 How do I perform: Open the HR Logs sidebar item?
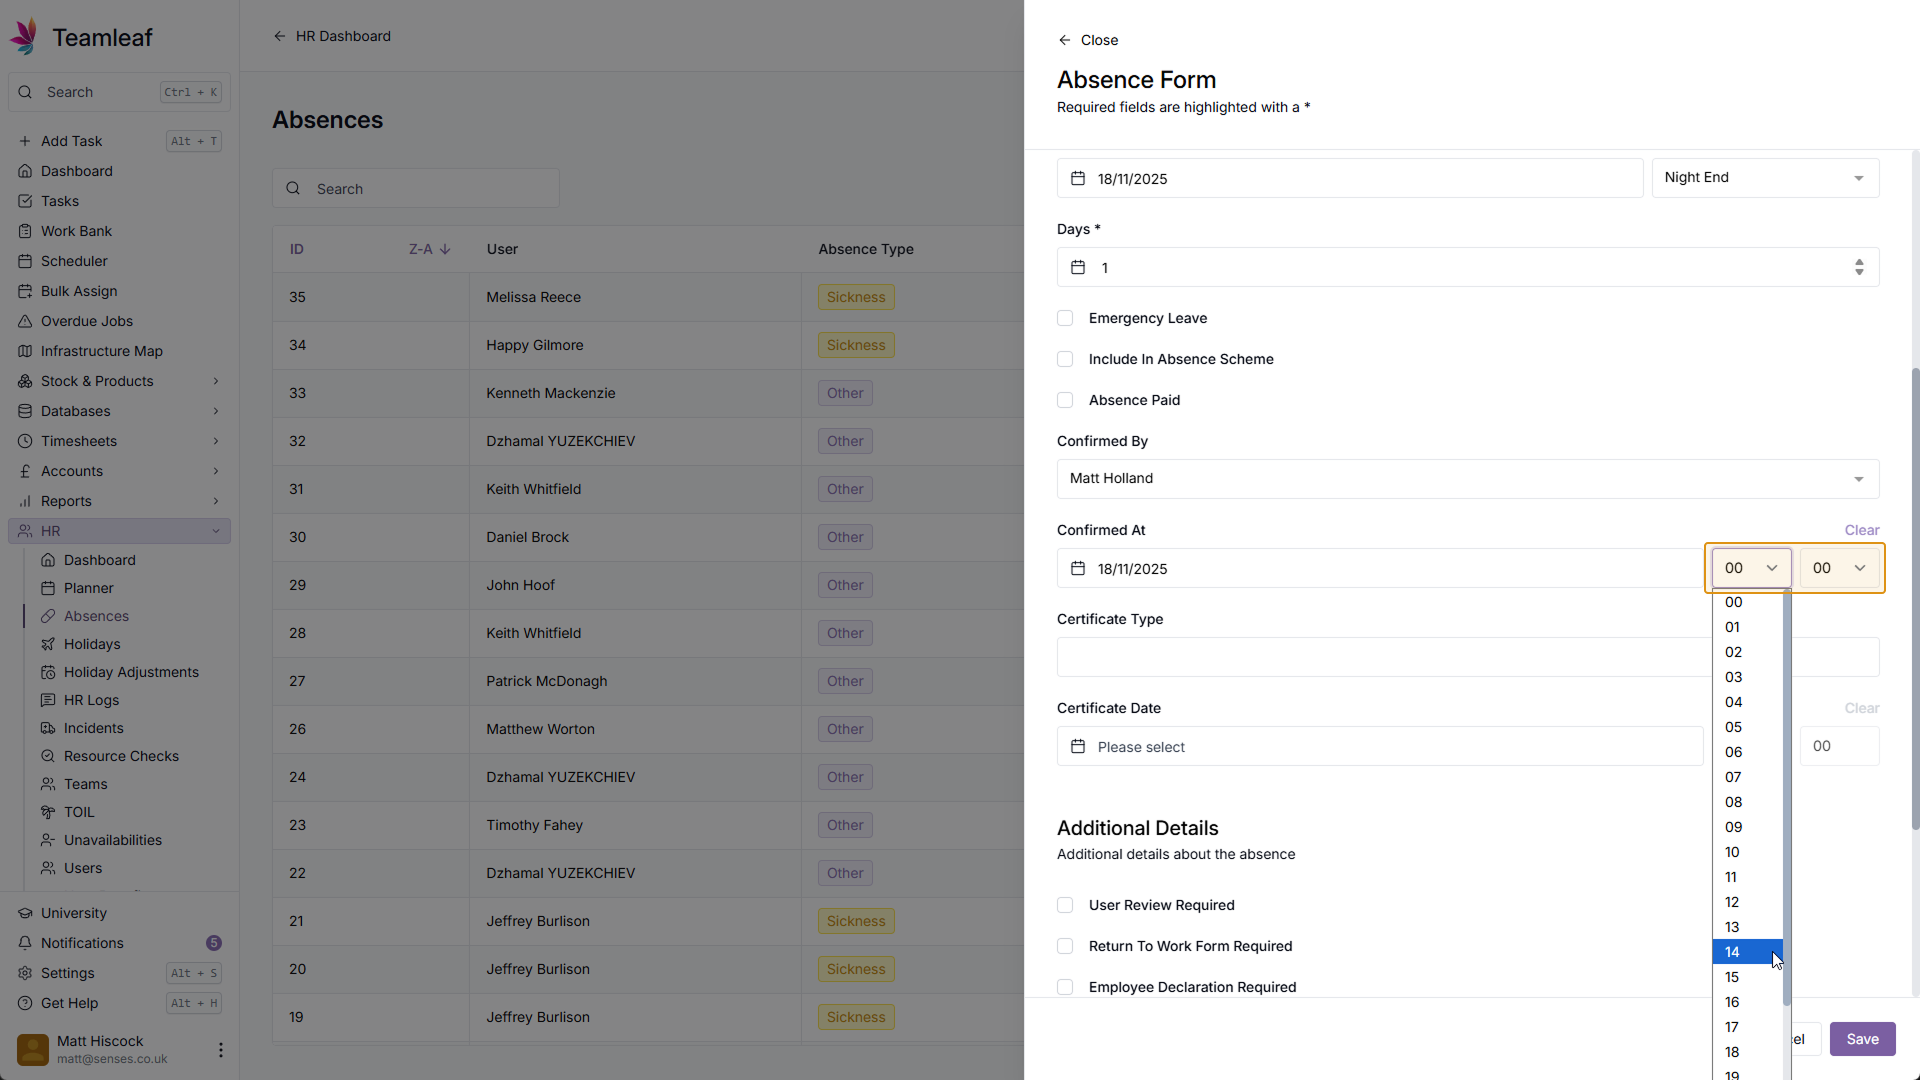click(91, 700)
